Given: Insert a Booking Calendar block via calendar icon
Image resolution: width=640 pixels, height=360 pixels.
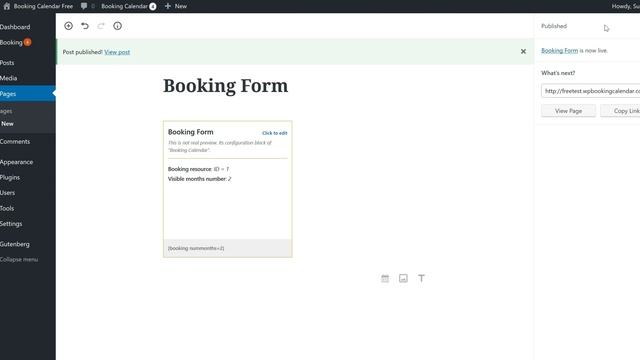Looking at the screenshot, I should click(385, 278).
